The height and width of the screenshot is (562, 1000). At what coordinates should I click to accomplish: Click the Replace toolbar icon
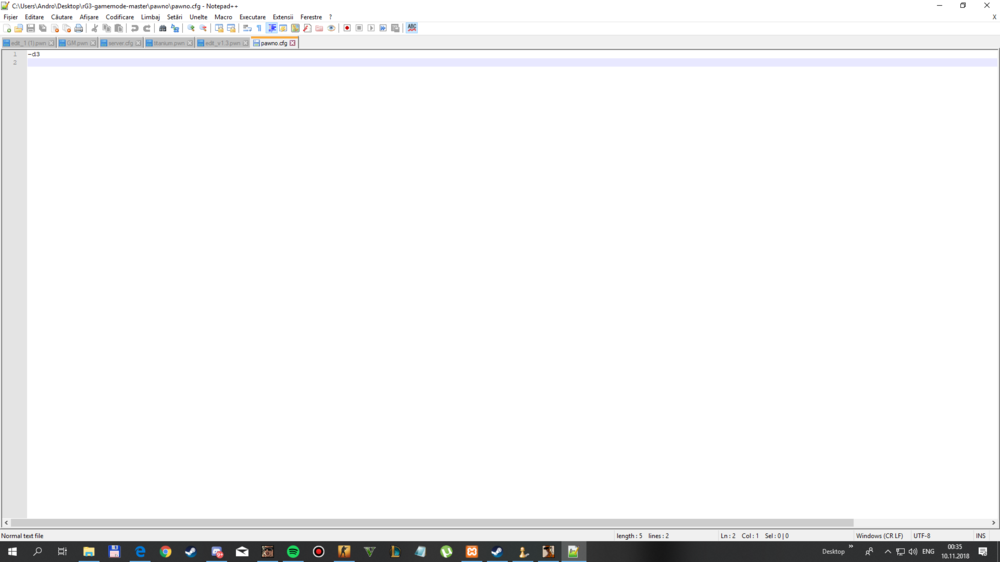click(175, 28)
